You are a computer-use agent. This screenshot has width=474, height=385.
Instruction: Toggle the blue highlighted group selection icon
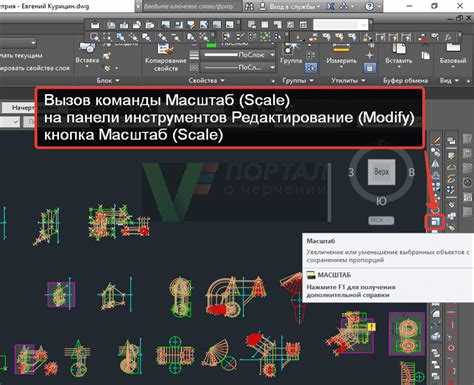point(311,68)
